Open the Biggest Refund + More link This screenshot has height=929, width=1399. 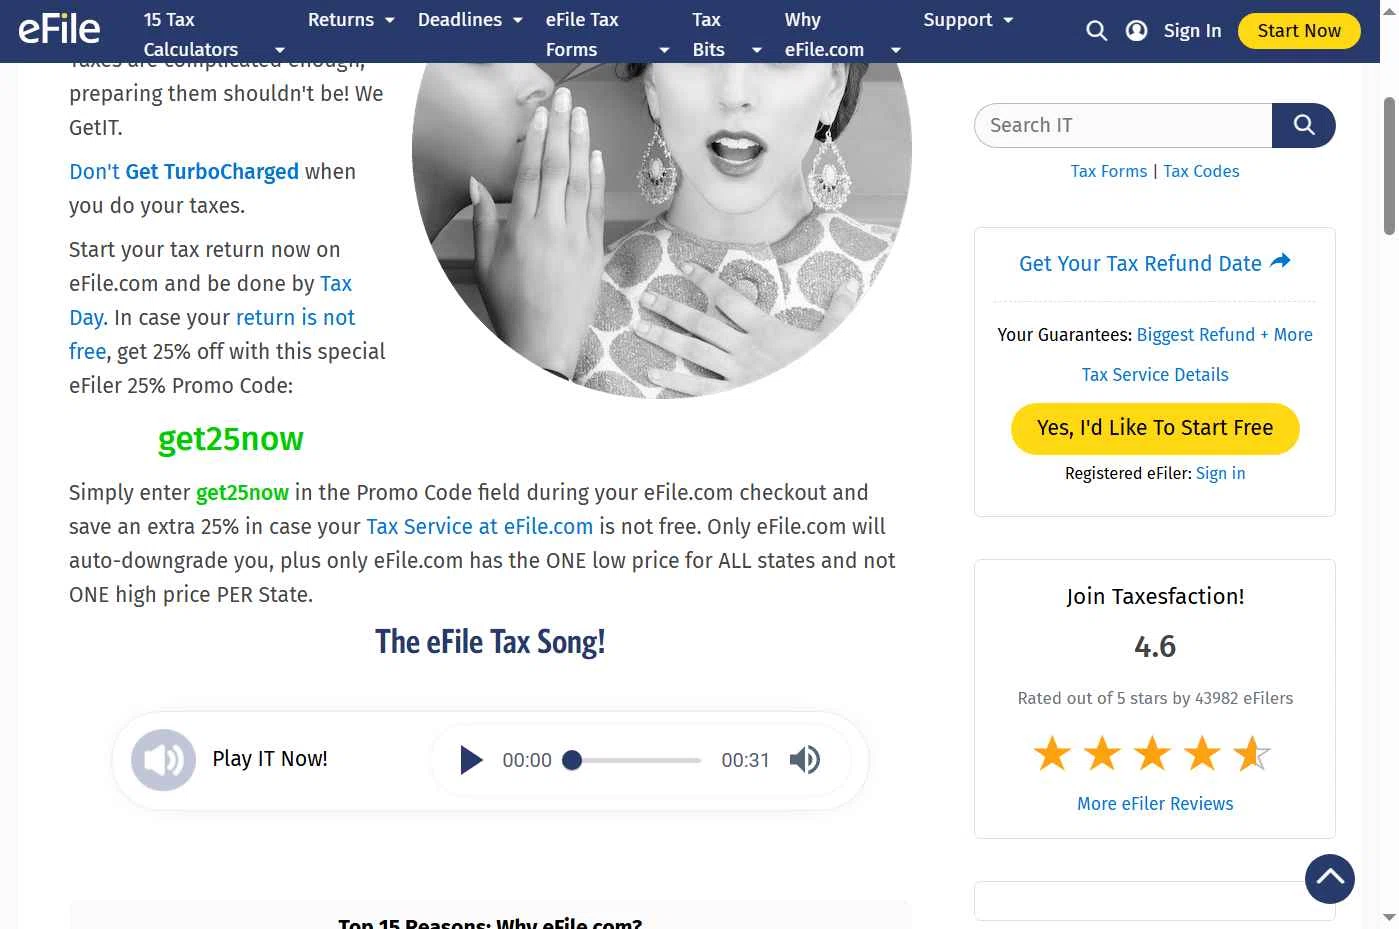click(x=1225, y=335)
